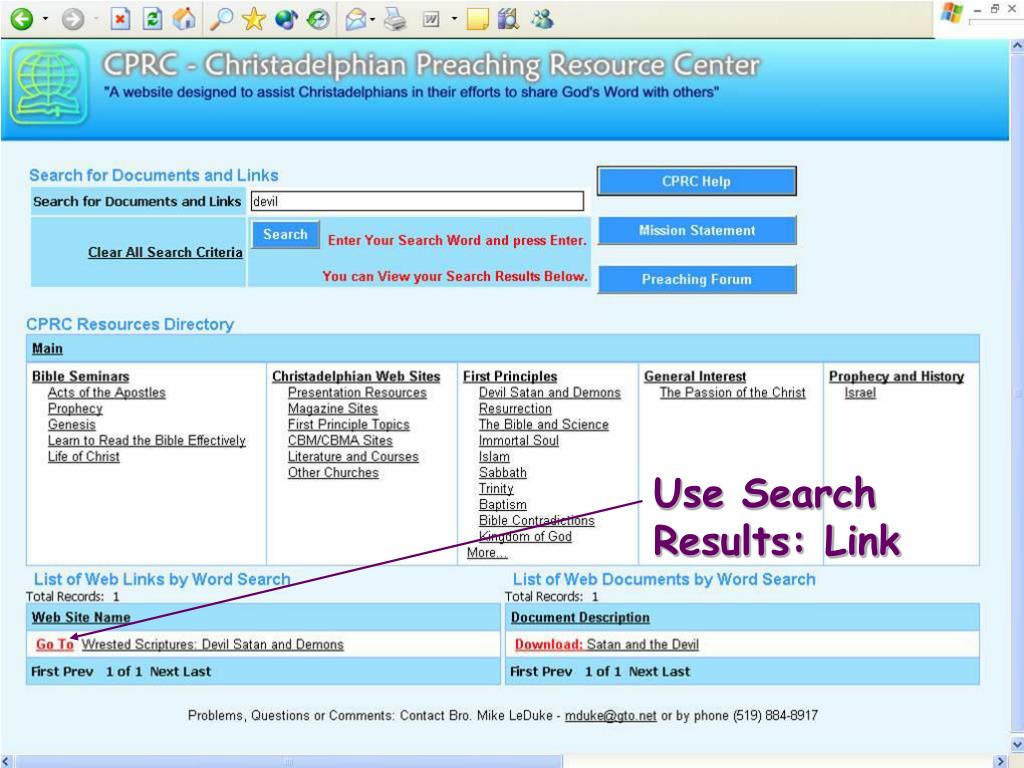
Task: Open the Israel link
Action: coord(860,392)
